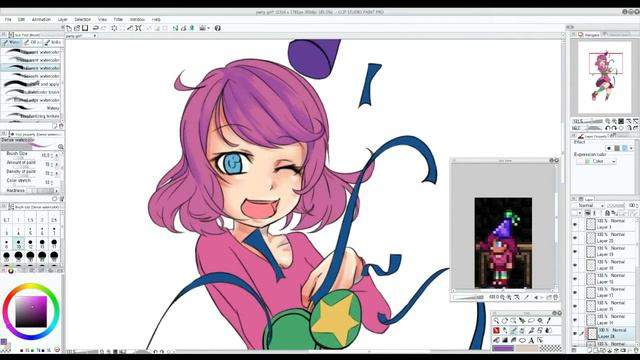Click the Help question mark icon

(x=218, y=28)
